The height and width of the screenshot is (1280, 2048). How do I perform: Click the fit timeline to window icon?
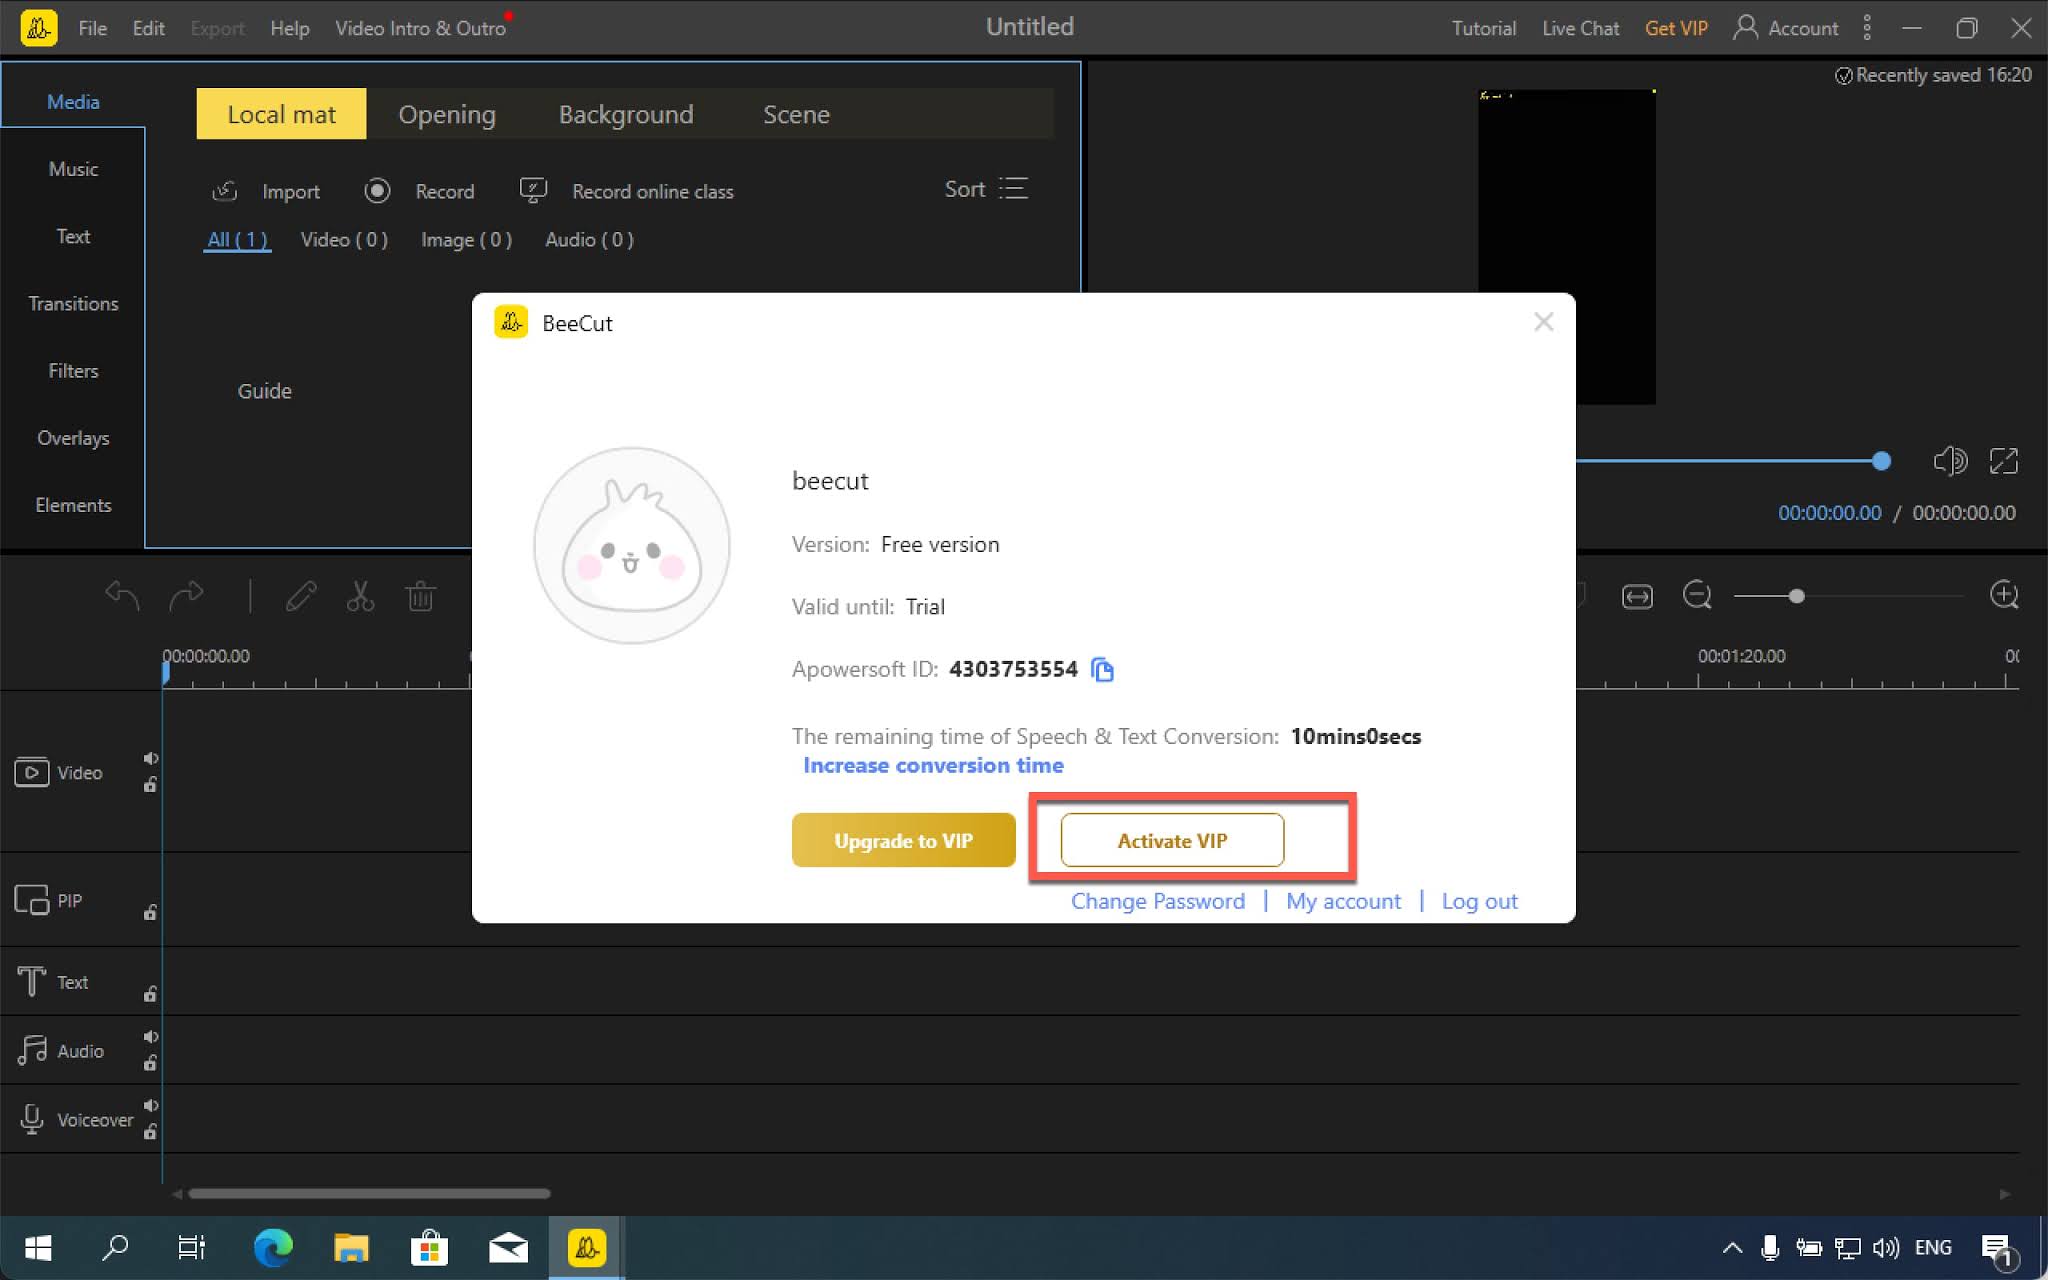(x=1637, y=597)
